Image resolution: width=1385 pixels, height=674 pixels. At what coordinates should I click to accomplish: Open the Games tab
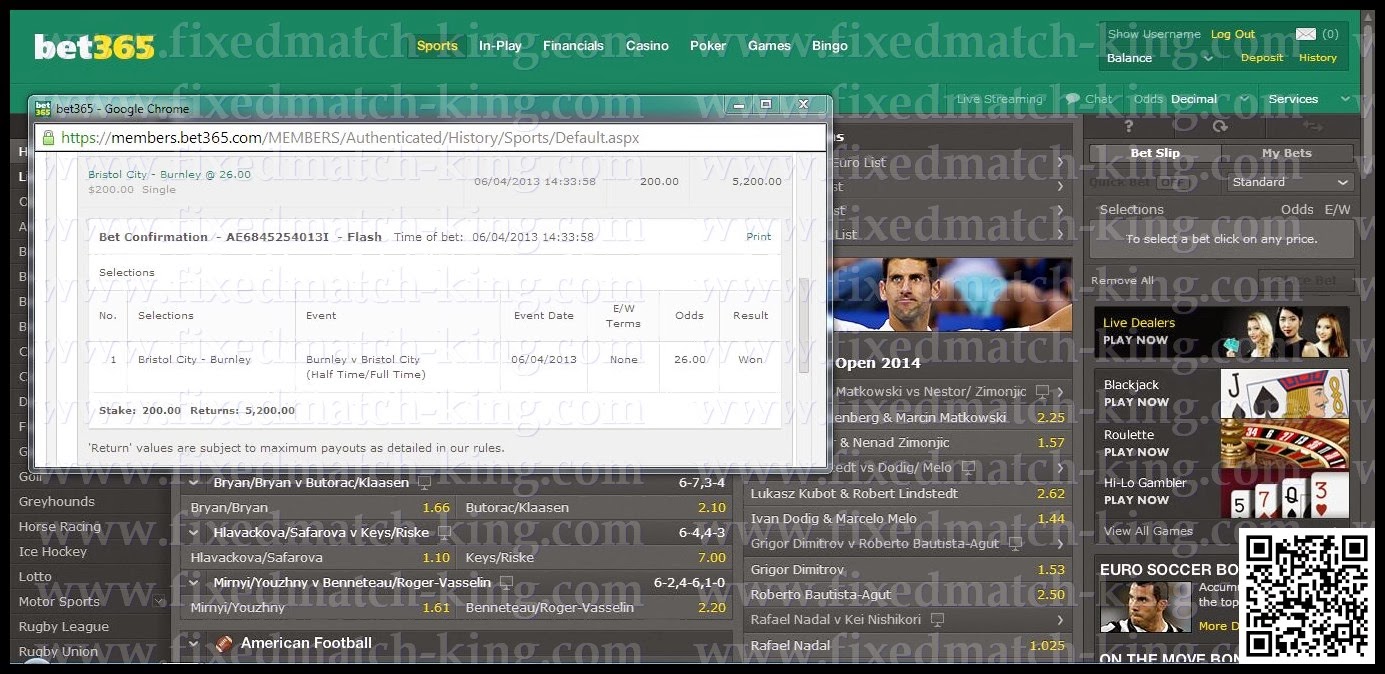point(769,46)
